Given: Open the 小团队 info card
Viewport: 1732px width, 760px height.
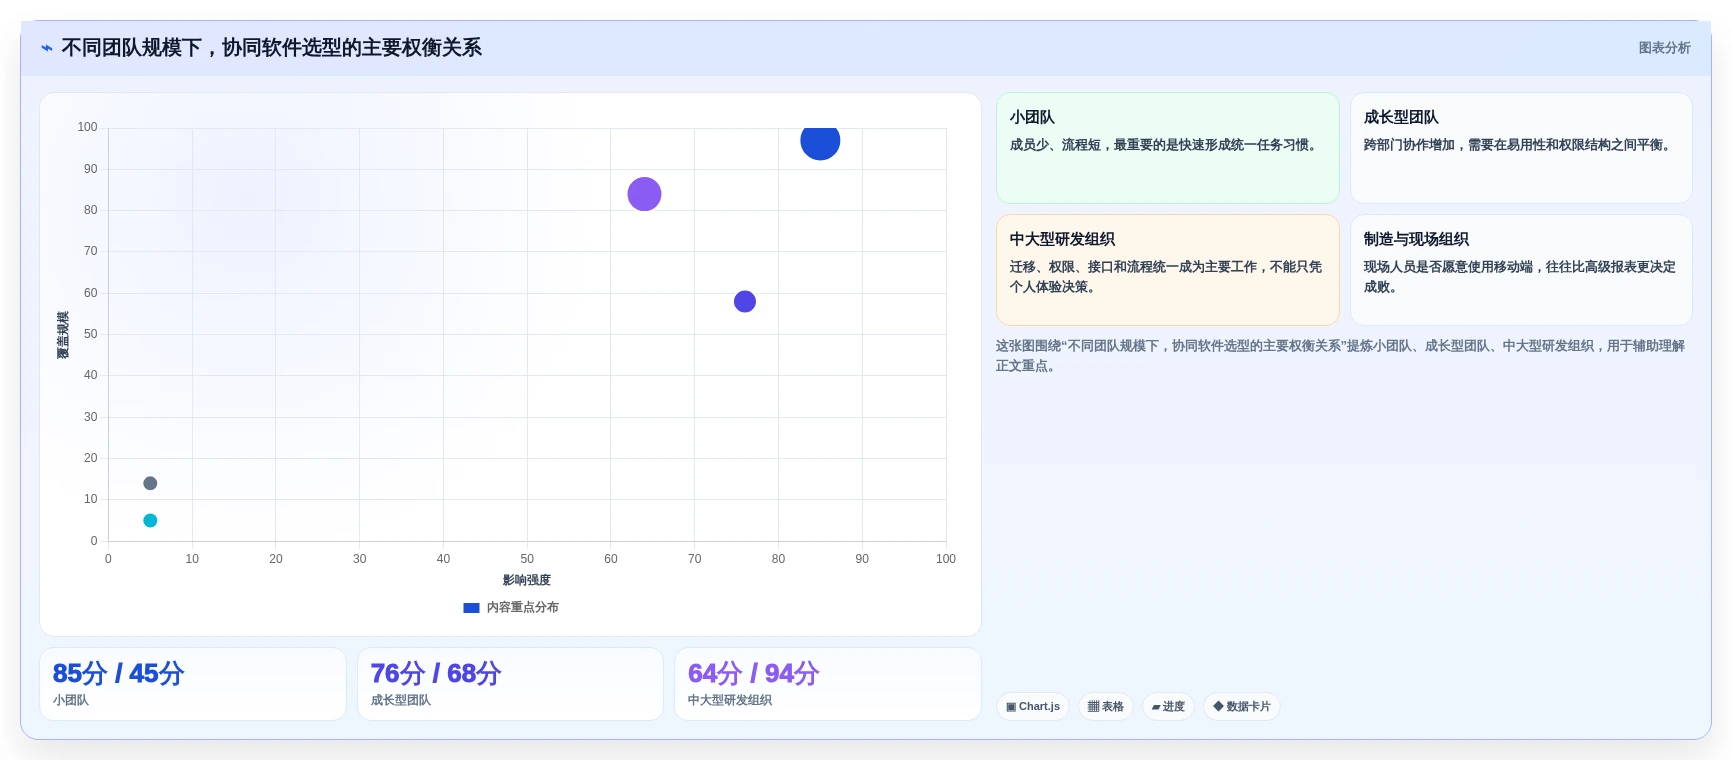Looking at the screenshot, I should (1167, 148).
